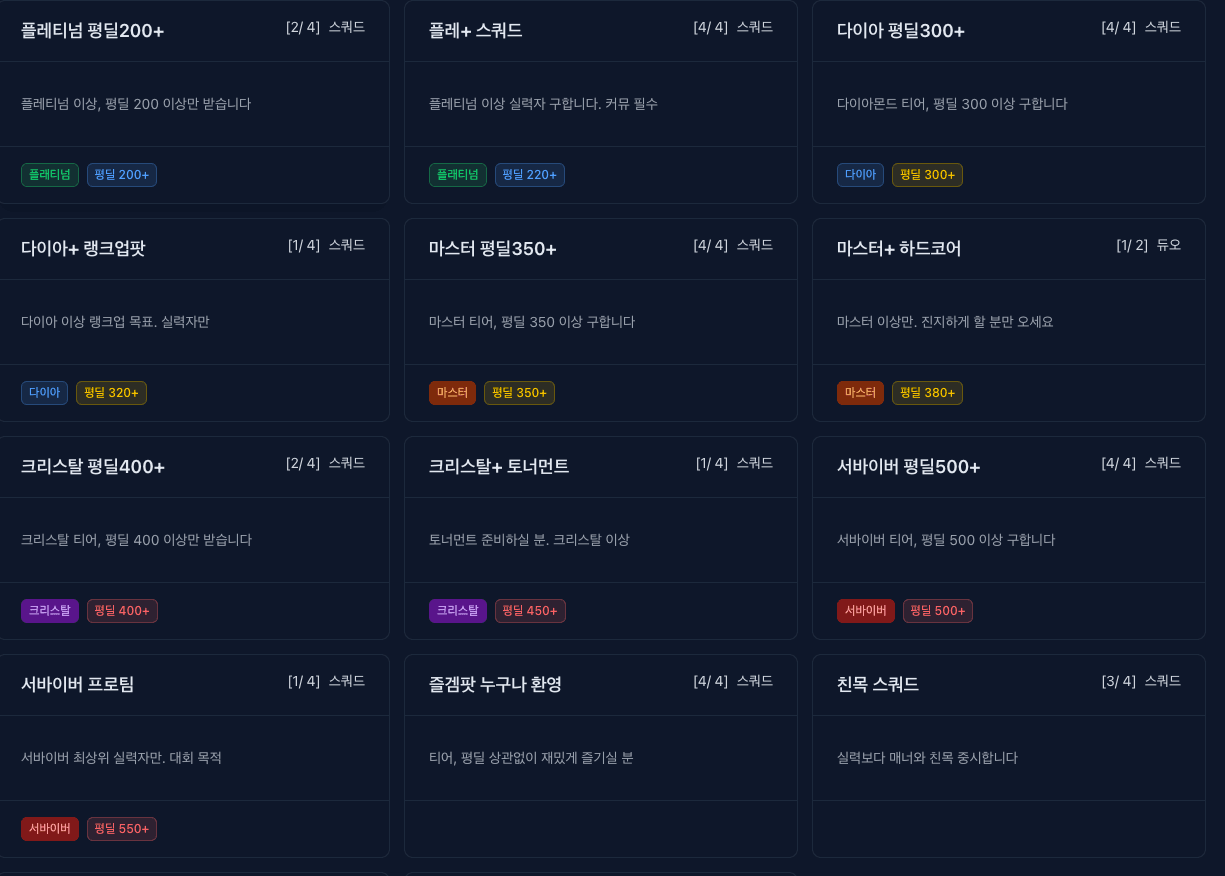Select the 서바이버 badge on 서바이버 프로팀
This screenshot has height=876, width=1225.
(x=49, y=828)
